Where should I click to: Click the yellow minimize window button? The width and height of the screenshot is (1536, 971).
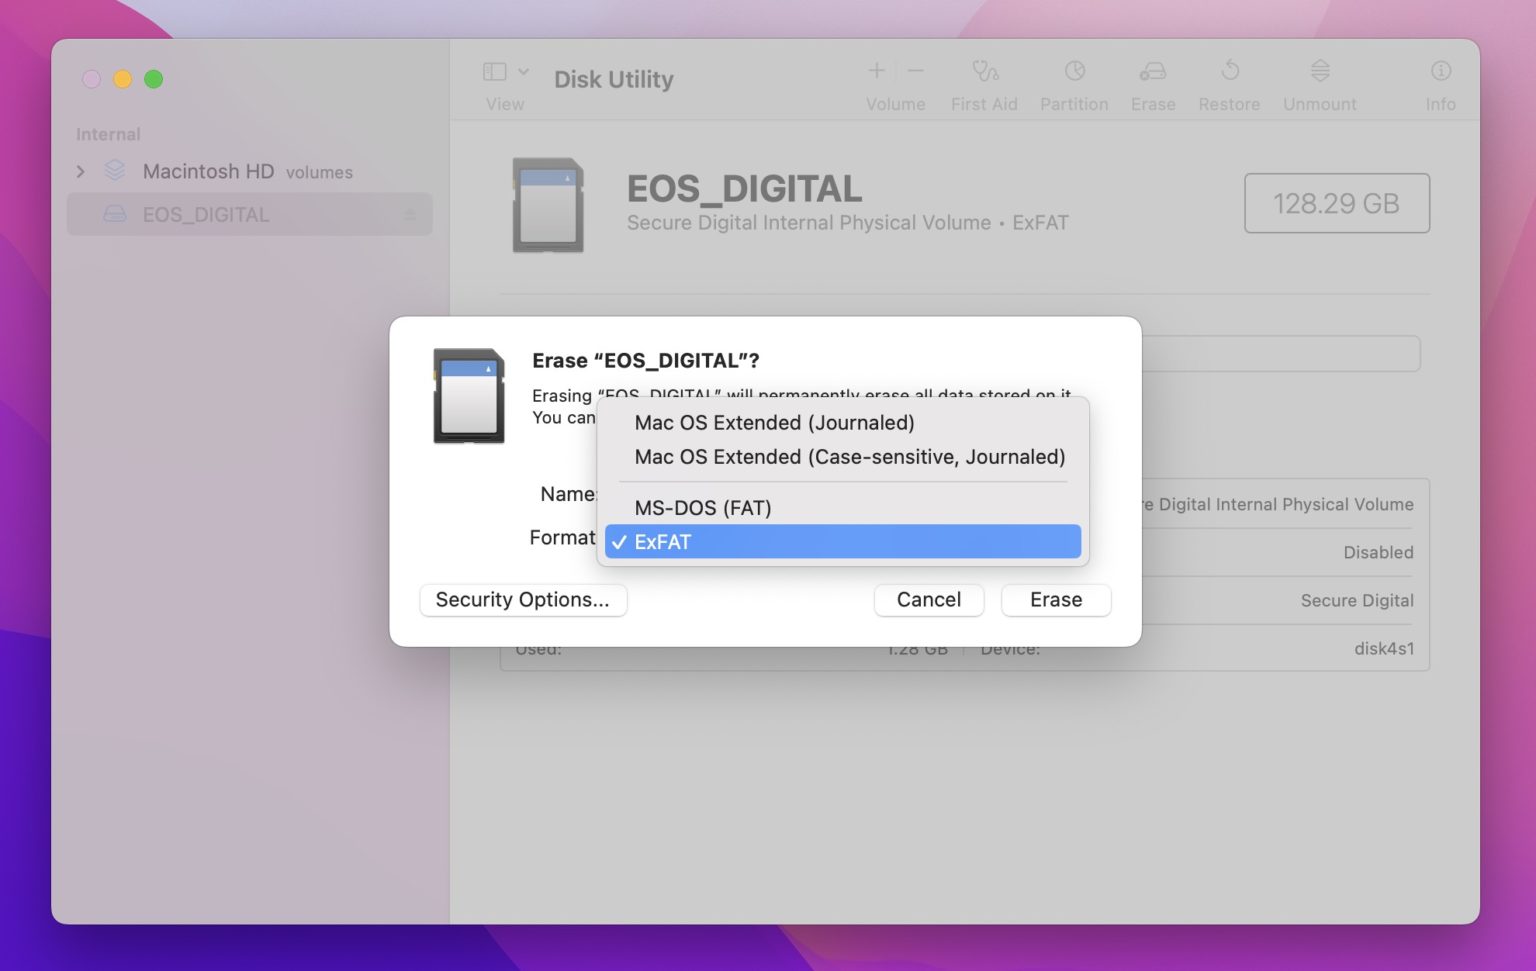point(122,79)
